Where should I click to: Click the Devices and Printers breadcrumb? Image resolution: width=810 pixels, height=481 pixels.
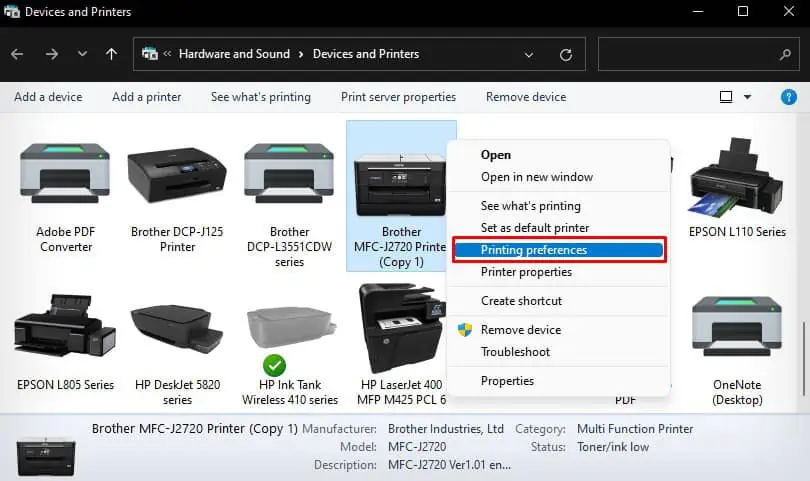click(x=366, y=54)
